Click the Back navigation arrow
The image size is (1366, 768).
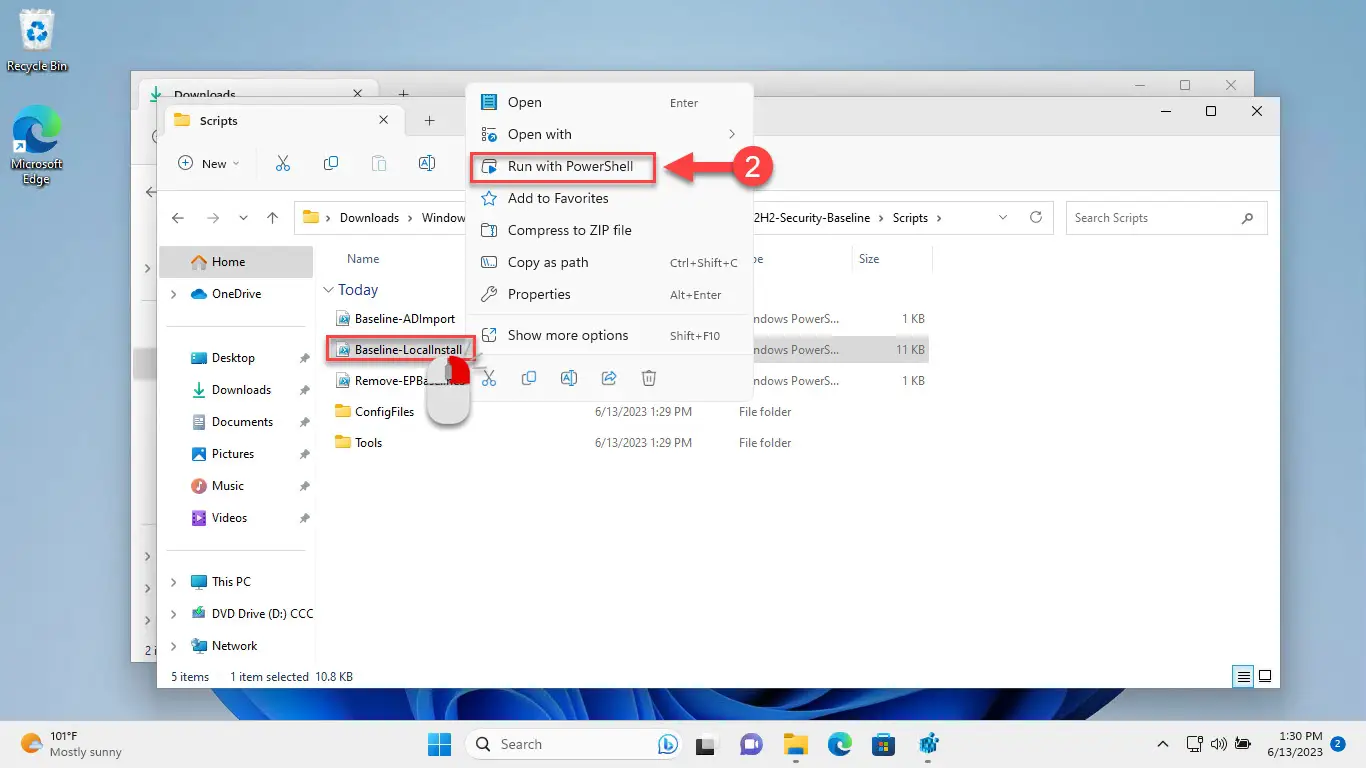[178, 218]
